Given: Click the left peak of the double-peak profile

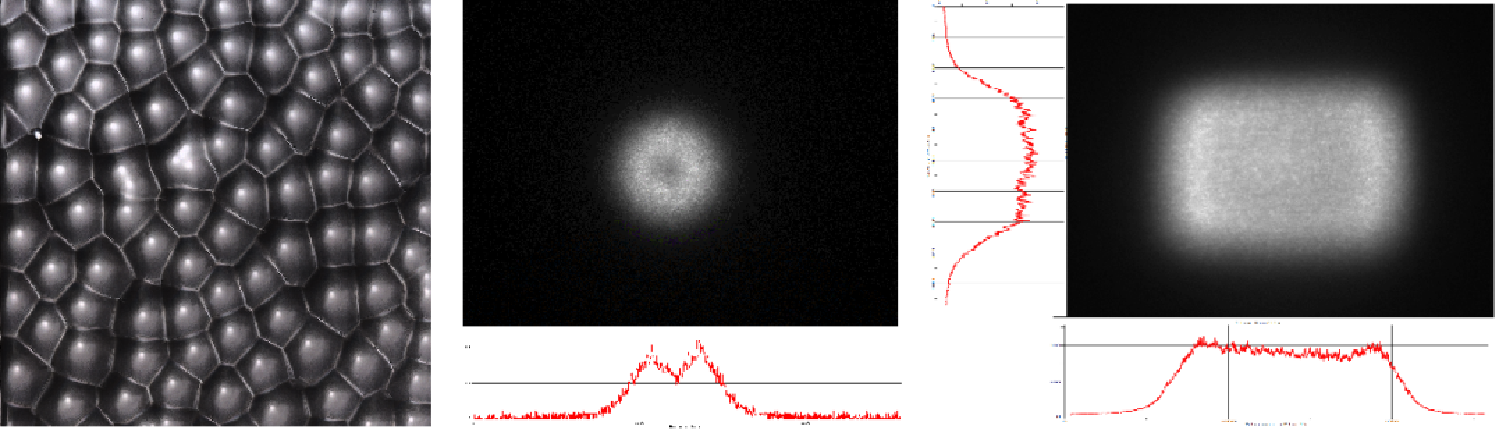Looking at the screenshot, I should (652, 355).
